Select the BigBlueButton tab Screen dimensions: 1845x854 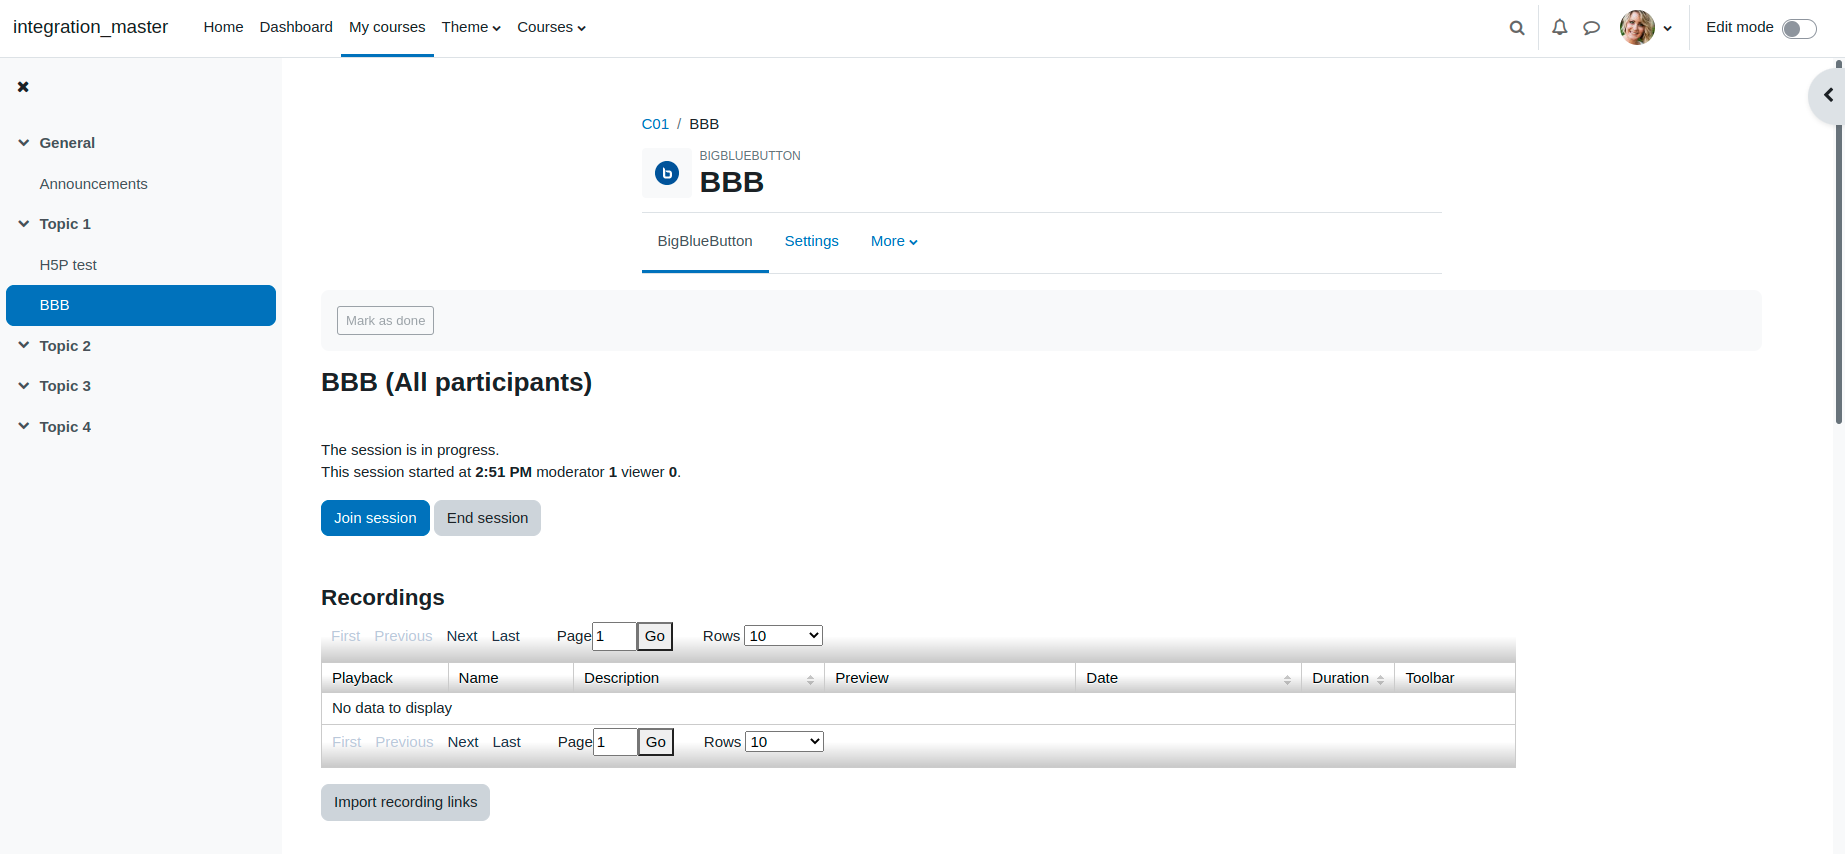click(x=705, y=241)
